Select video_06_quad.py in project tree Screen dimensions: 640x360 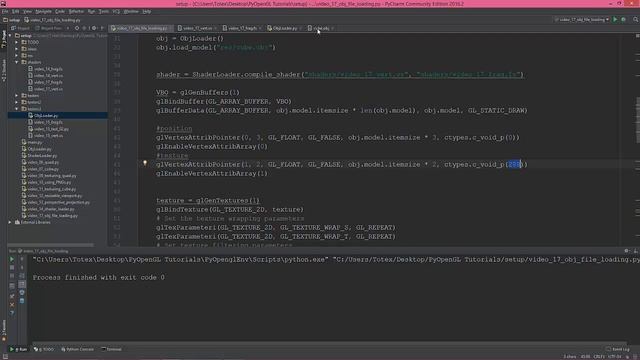(x=40, y=162)
